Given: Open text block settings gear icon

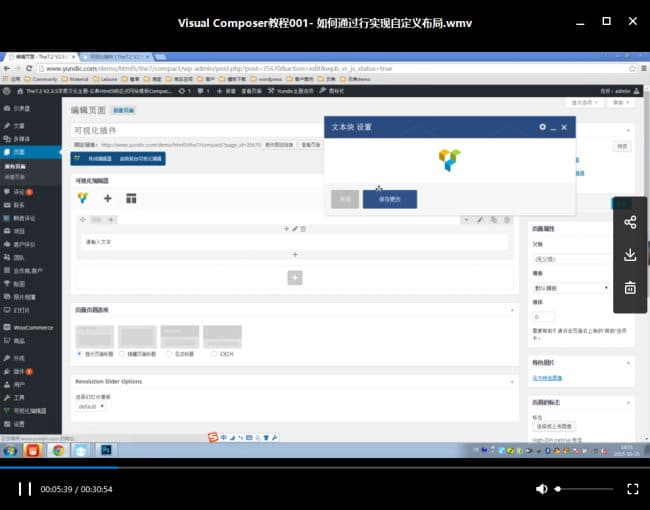Looking at the screenshot, I should (542, 127).
